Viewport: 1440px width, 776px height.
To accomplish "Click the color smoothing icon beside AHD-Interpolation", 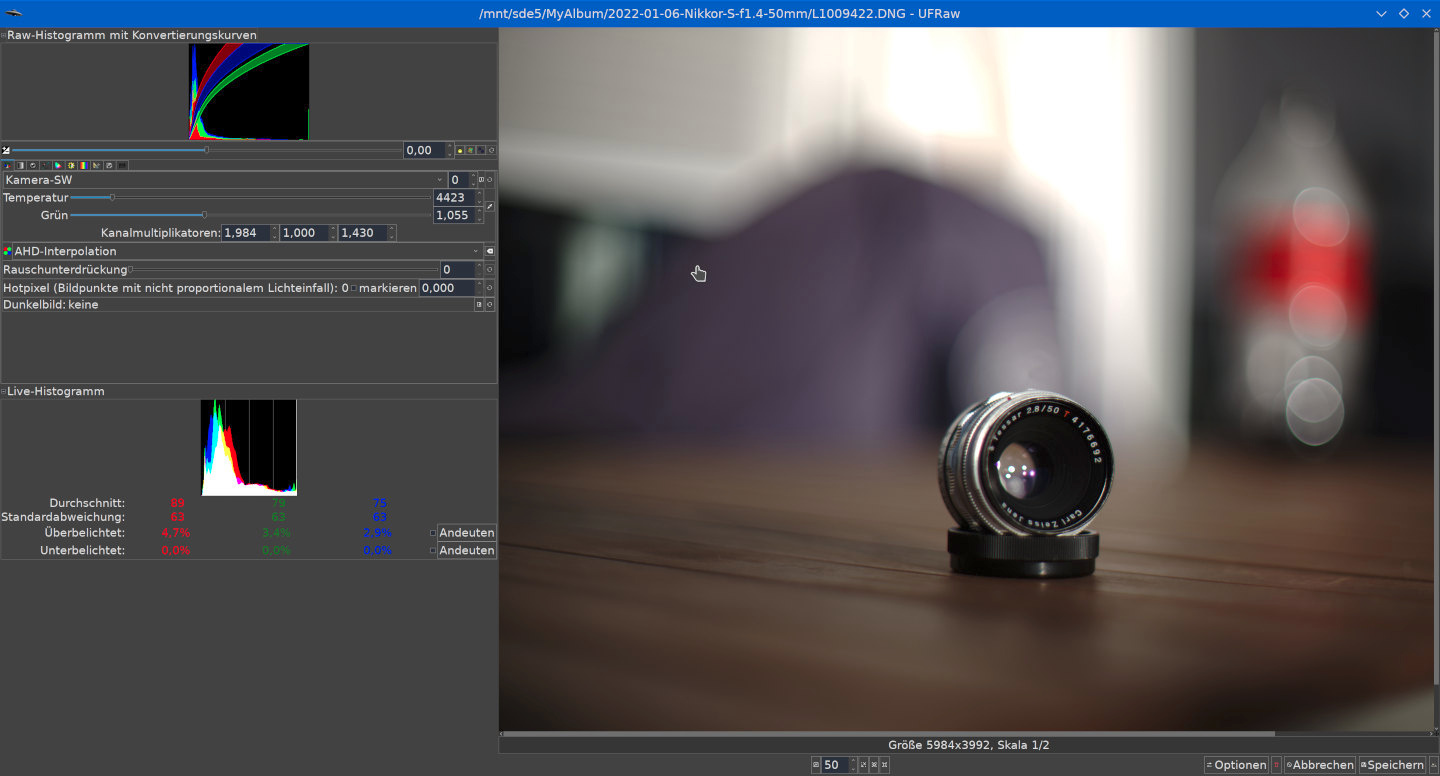I will (x=490, y=252).
